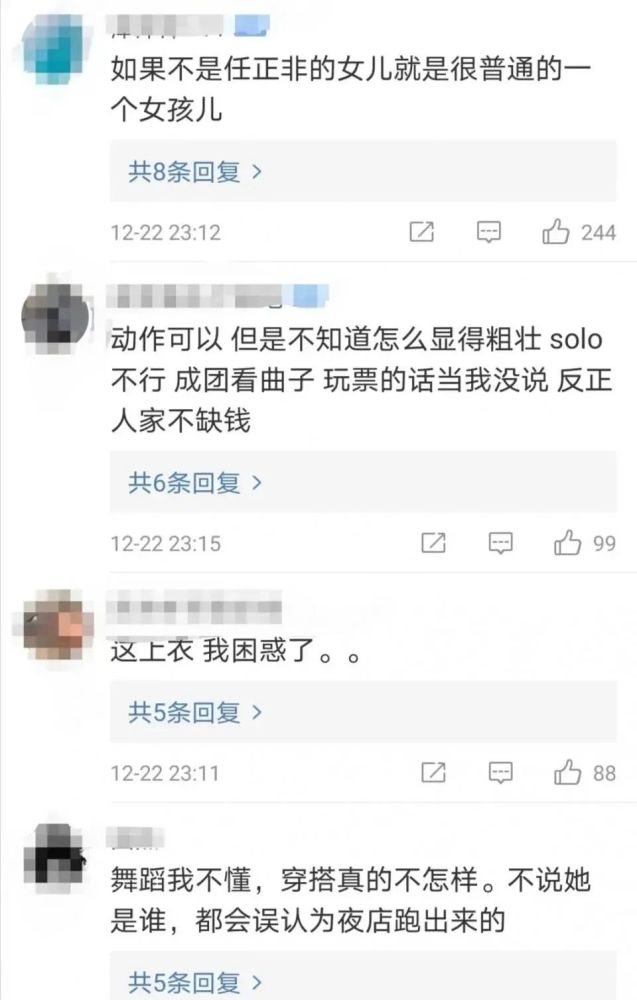Reply to the 23:15 comment via bubble icon

501,543
